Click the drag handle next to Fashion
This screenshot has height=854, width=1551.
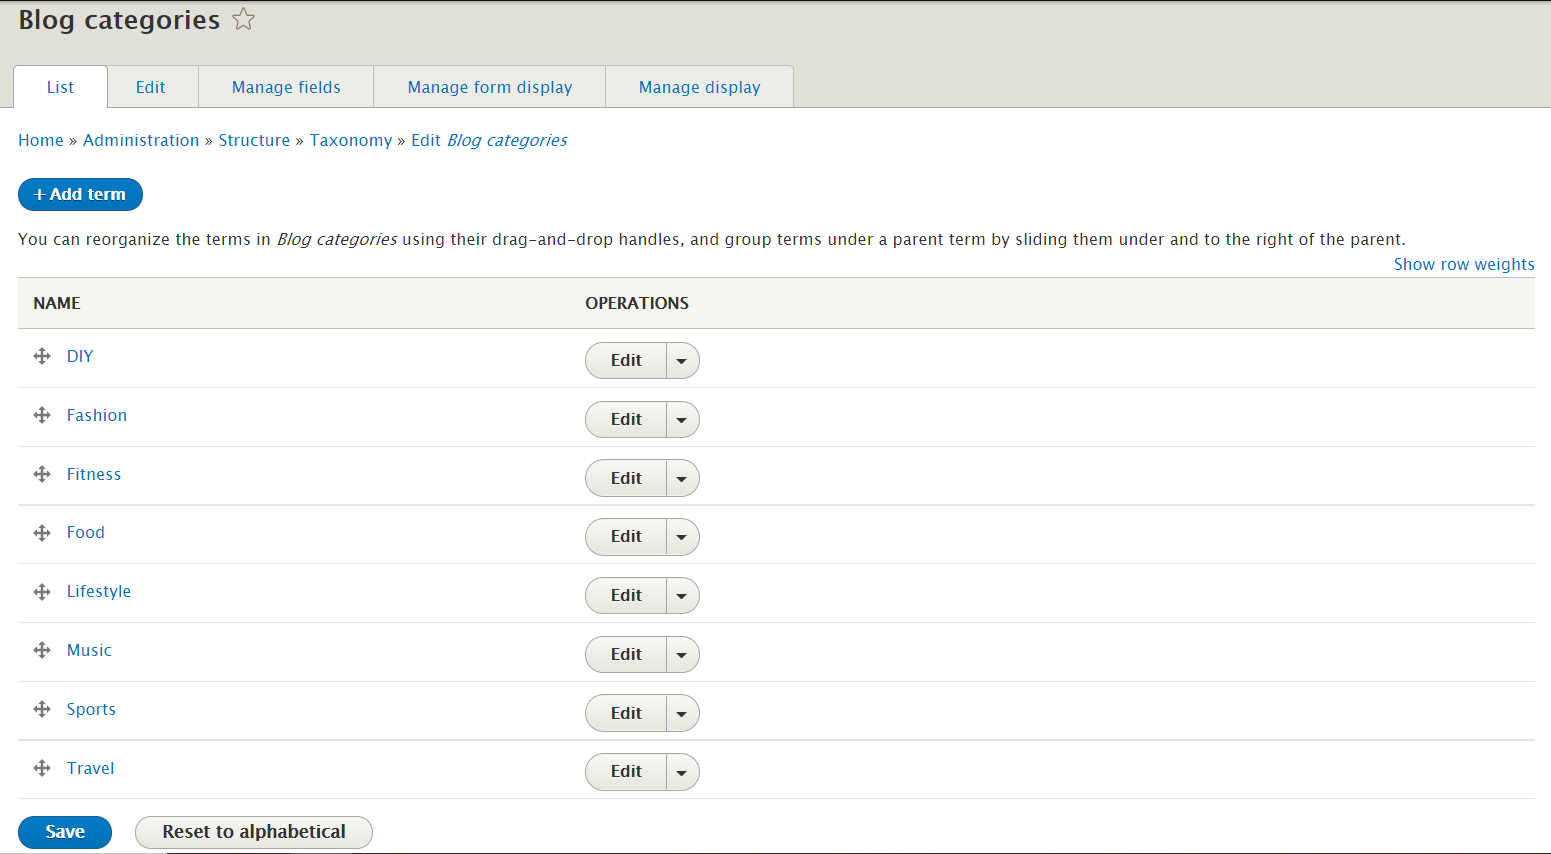coord(42,415)
